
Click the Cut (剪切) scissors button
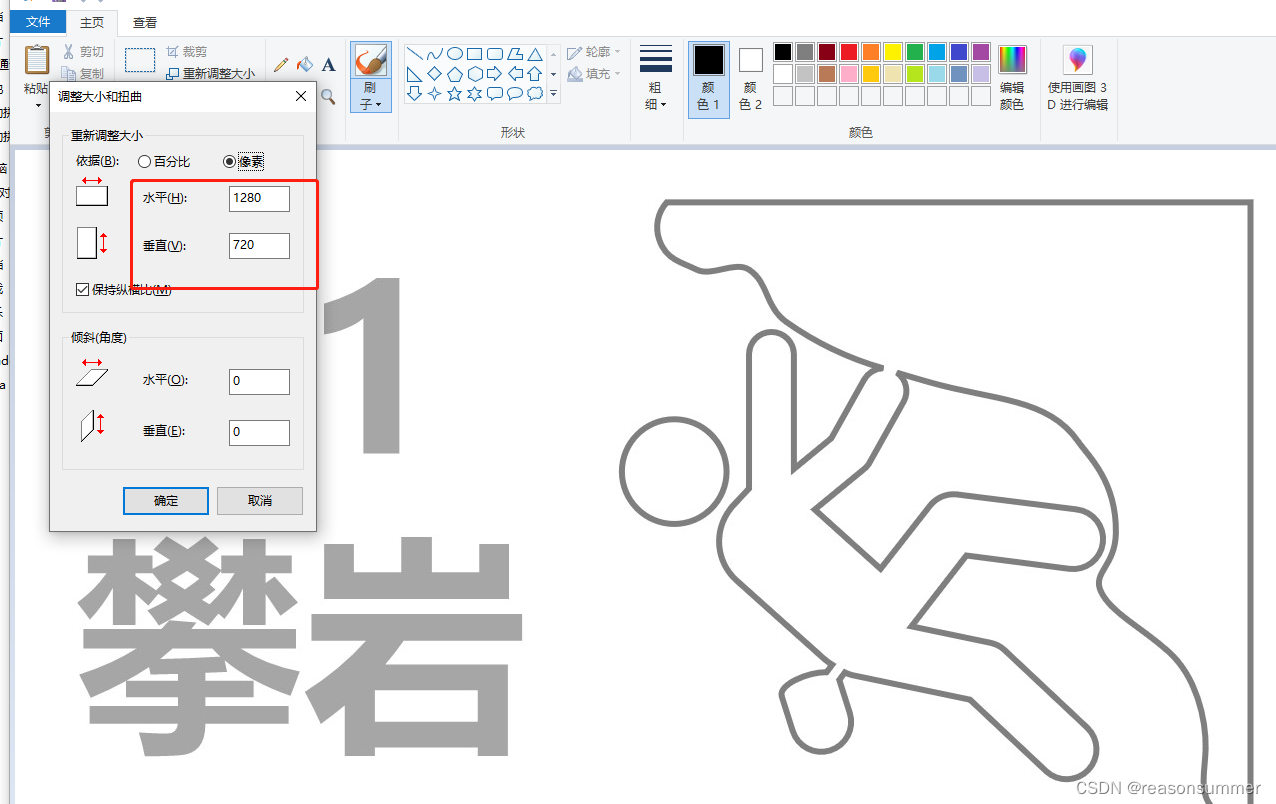tap(83, 52)
